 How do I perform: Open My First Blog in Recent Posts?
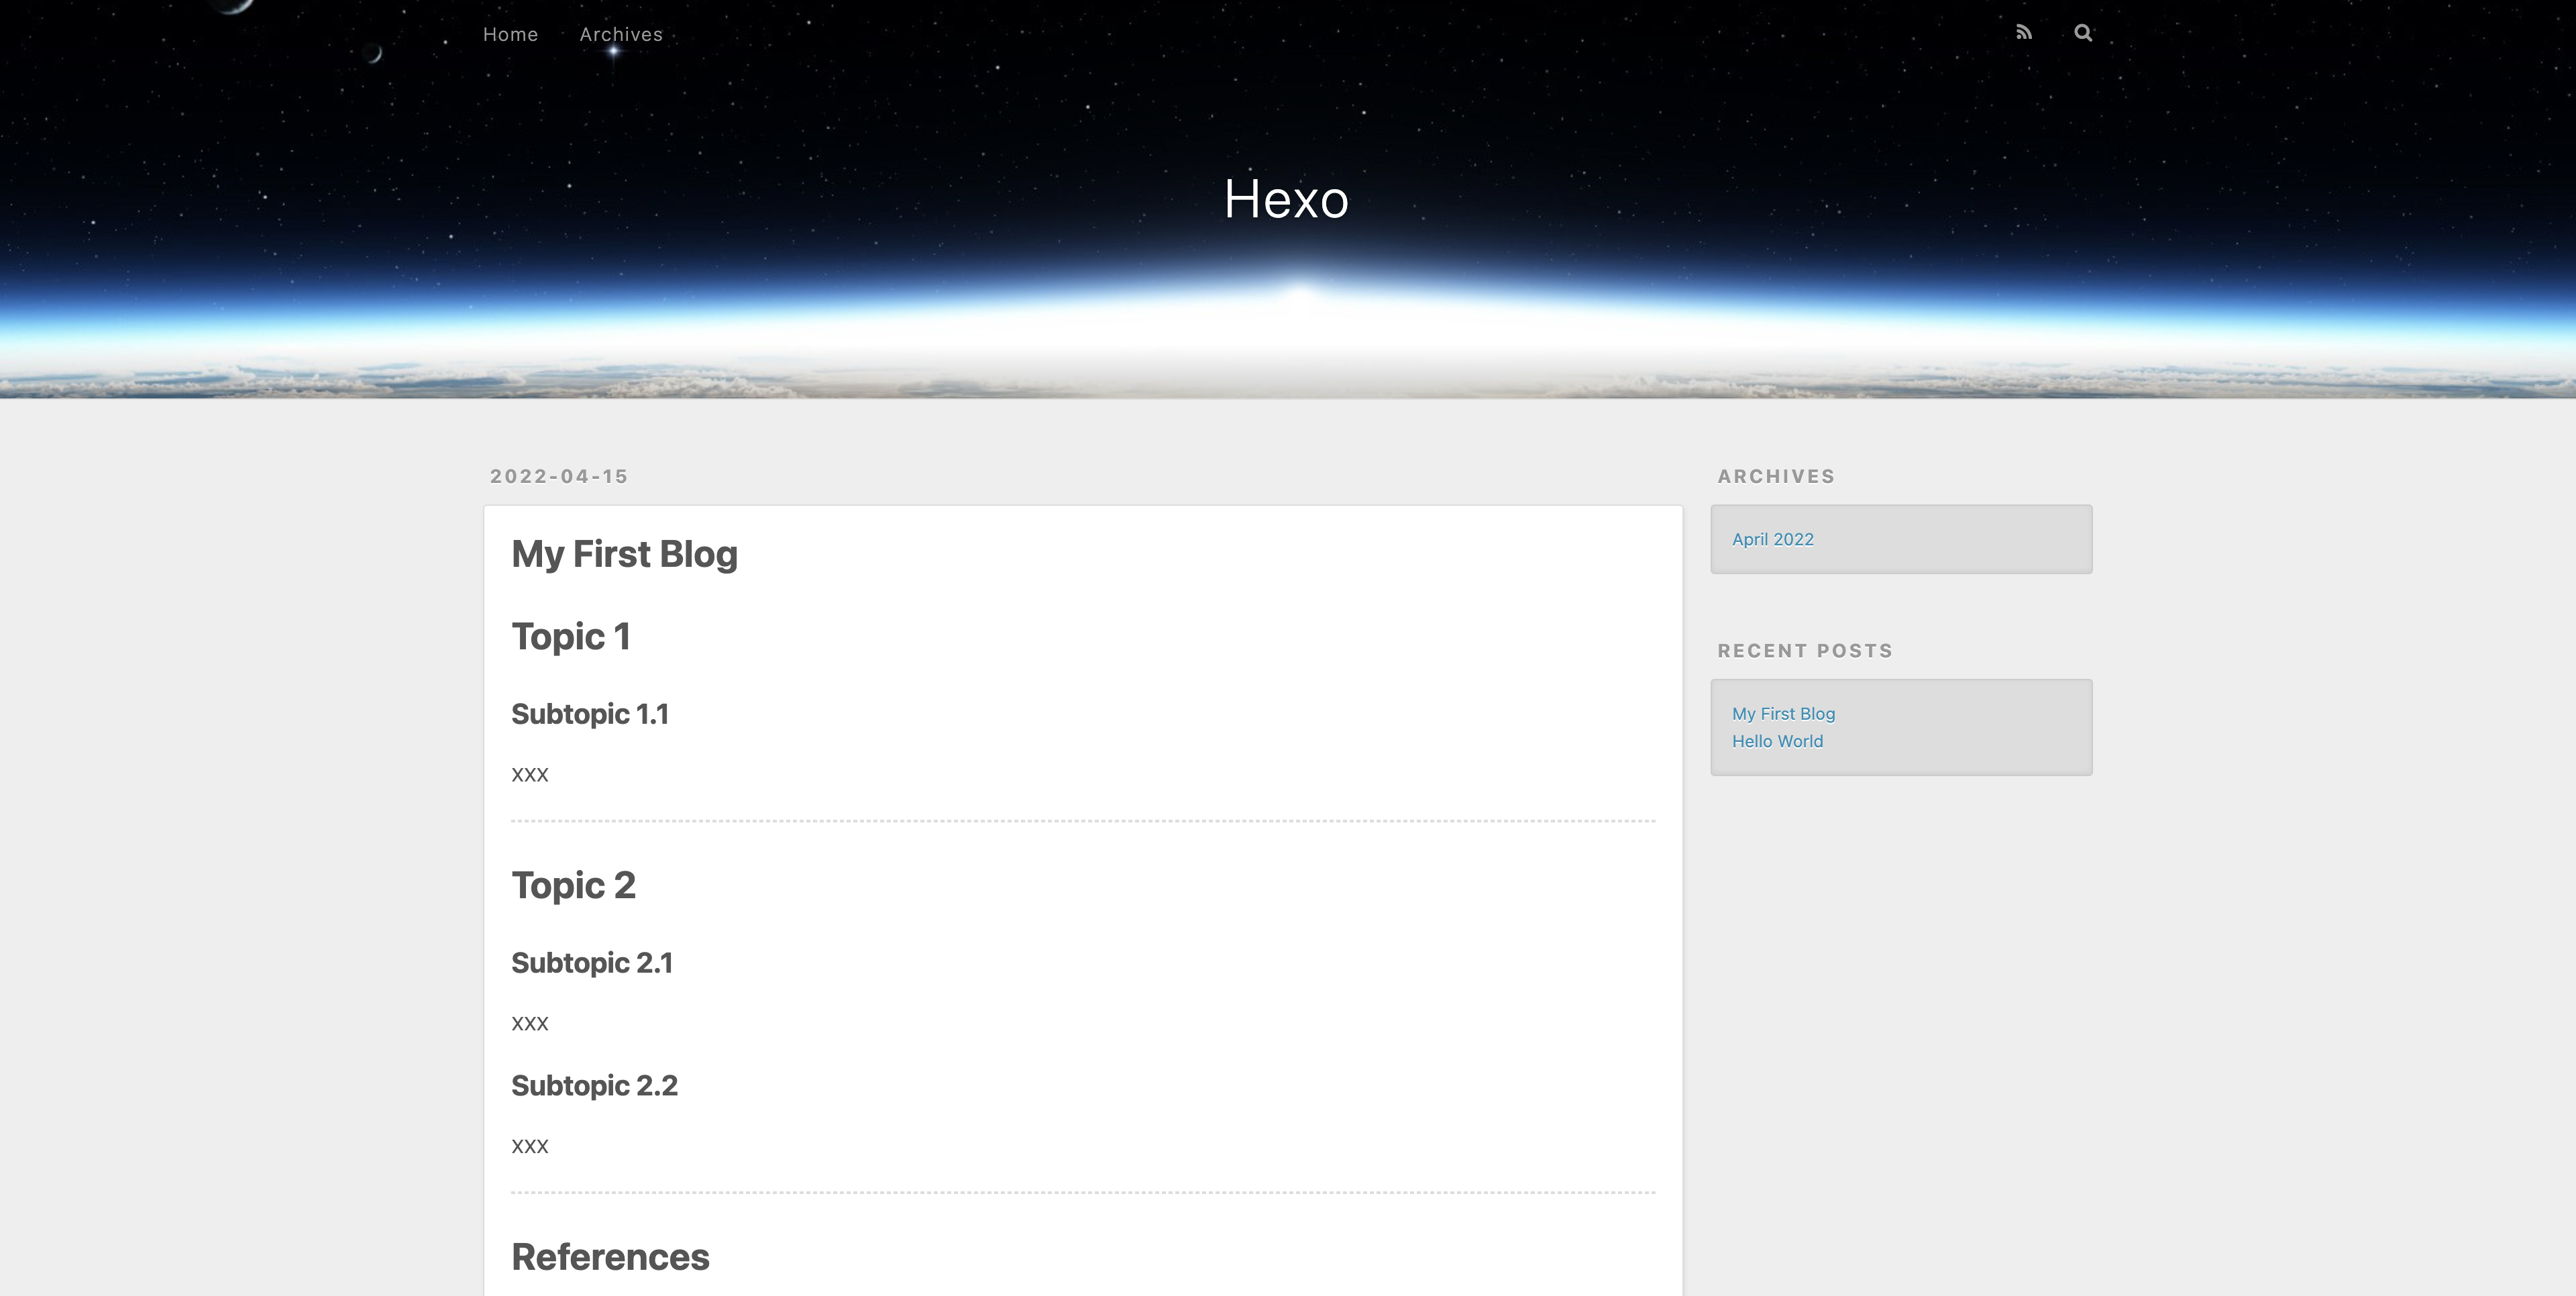coord(1783,713)
